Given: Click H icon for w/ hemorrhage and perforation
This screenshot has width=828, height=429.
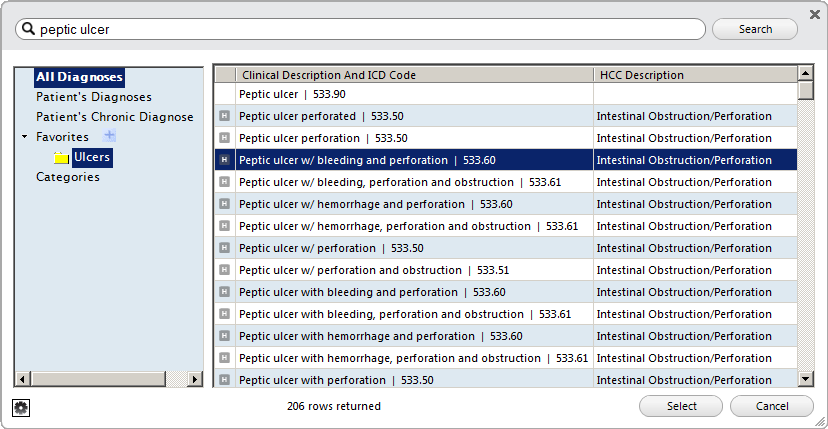Looking at the screenshot, I should click(224, 204).
